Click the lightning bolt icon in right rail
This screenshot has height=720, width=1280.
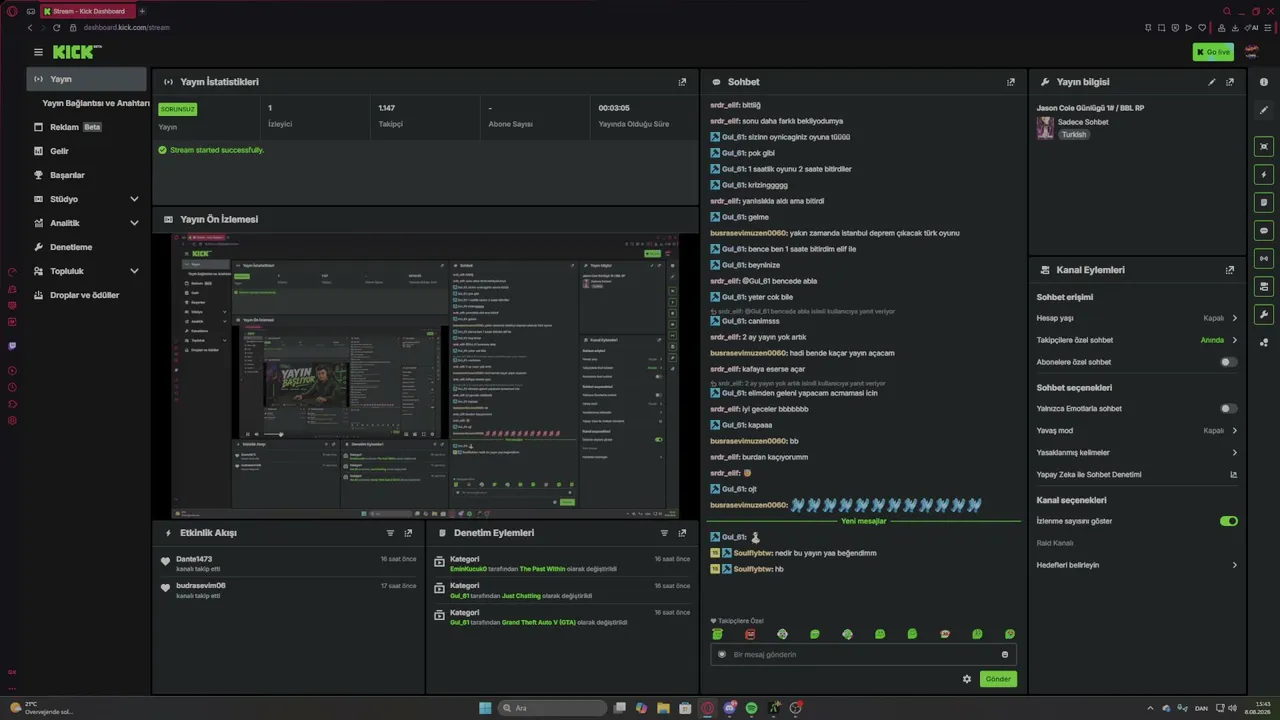click(1264, 174)
